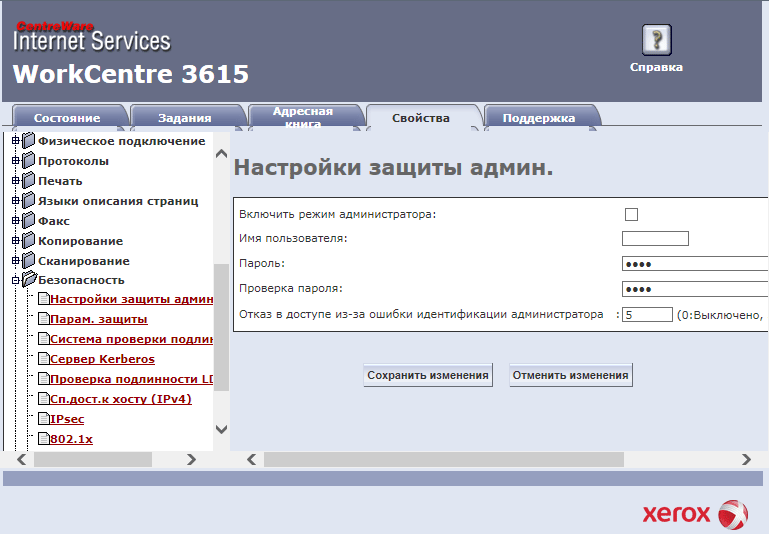769x534 pixels.
Task: Click Отменить изменения button
Action: pyautogui.click(x=570, y=375)
